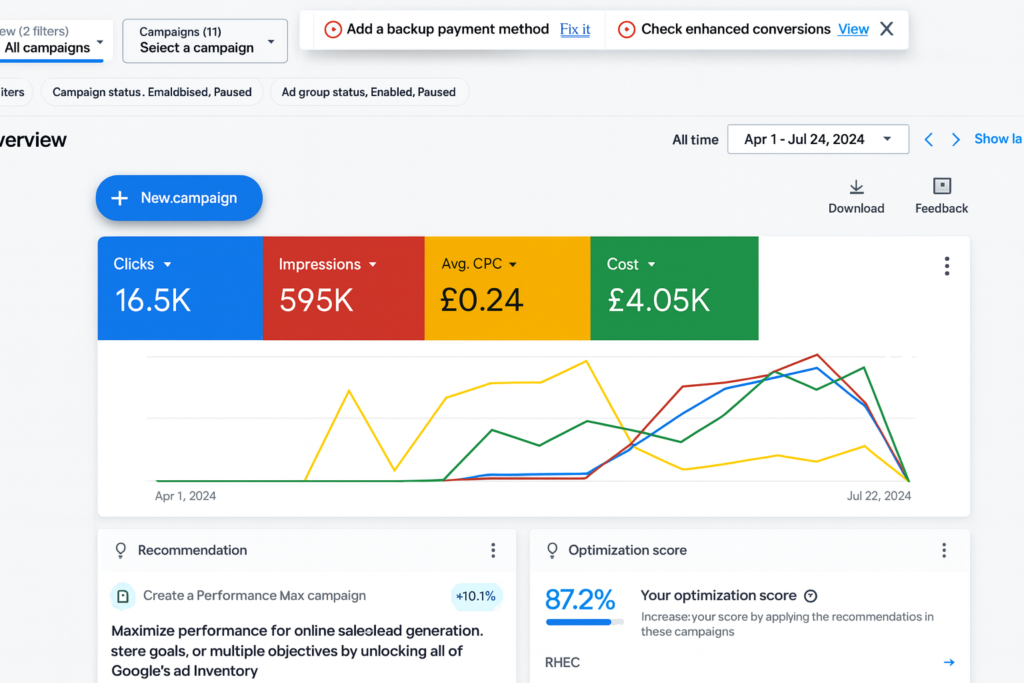Click the View enhanced conversions link
The height and width of the screenshot is (683, 1024).
point(853,29)
